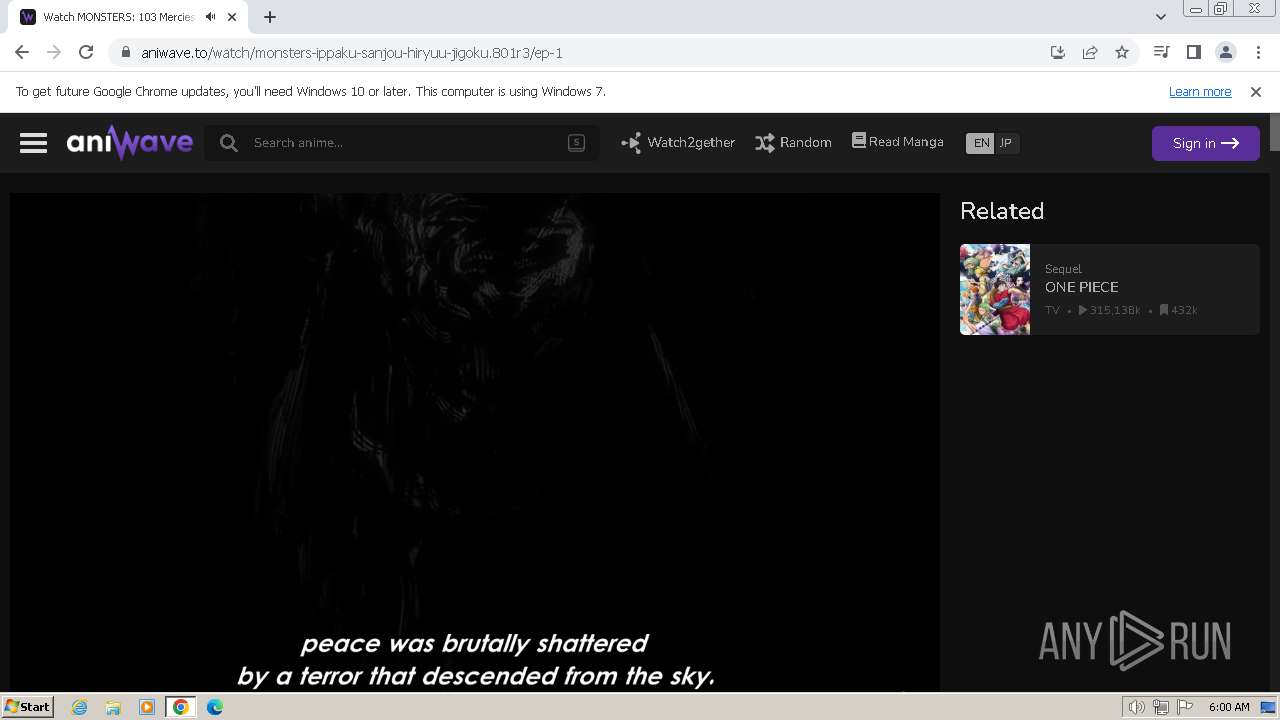Open Windows Explorer folder from taskbar

[113, 707]
